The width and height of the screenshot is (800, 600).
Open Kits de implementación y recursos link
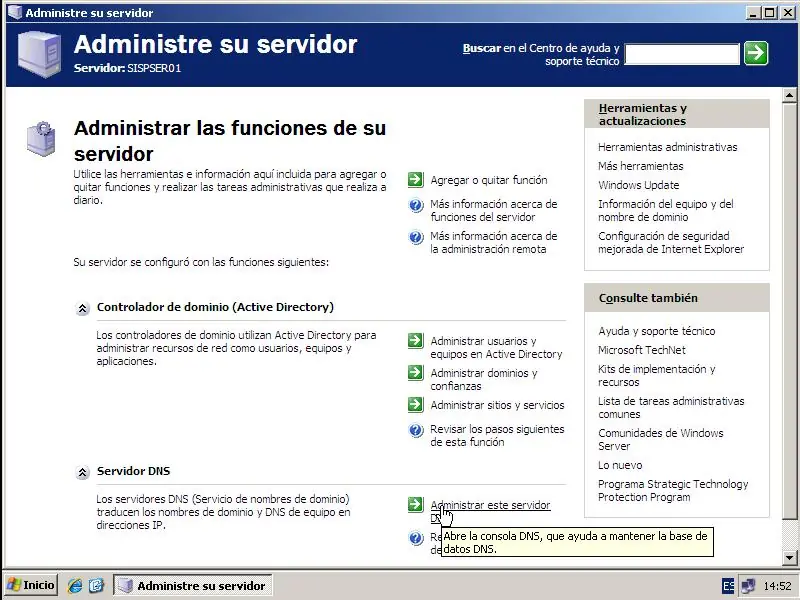point(656,376)
